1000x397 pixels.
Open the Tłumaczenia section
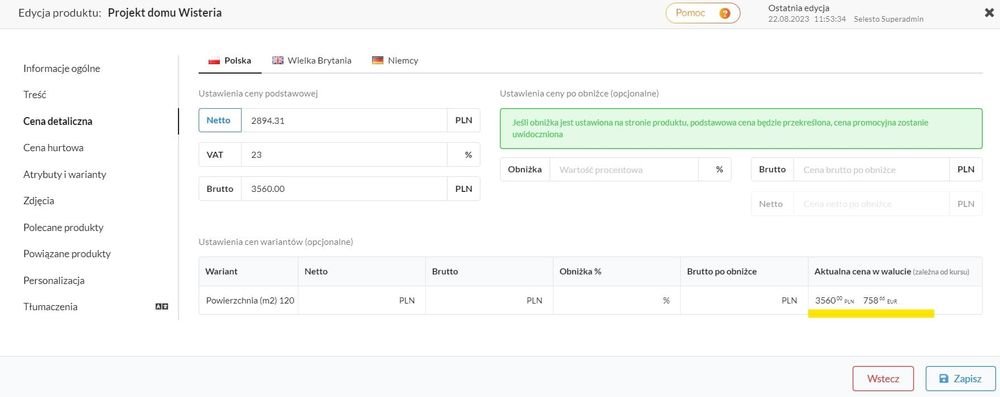pyautogui.click(x=50, y=306)
